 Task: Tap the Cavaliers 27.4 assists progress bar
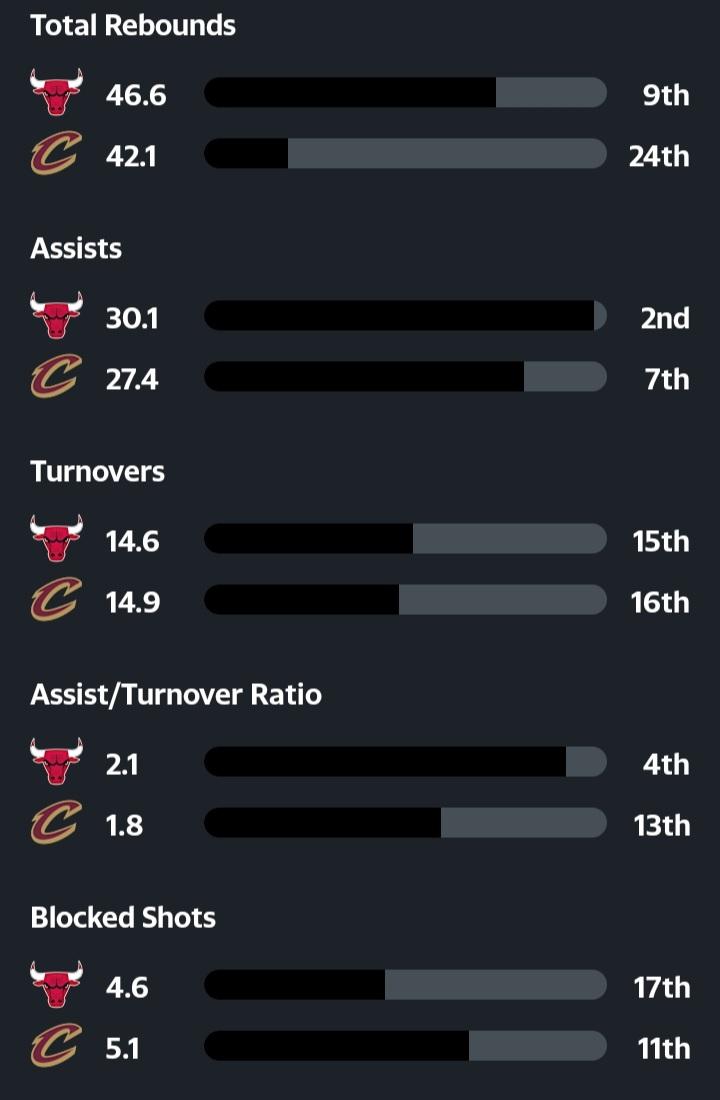pyautogui.click(x=405, y=377)
